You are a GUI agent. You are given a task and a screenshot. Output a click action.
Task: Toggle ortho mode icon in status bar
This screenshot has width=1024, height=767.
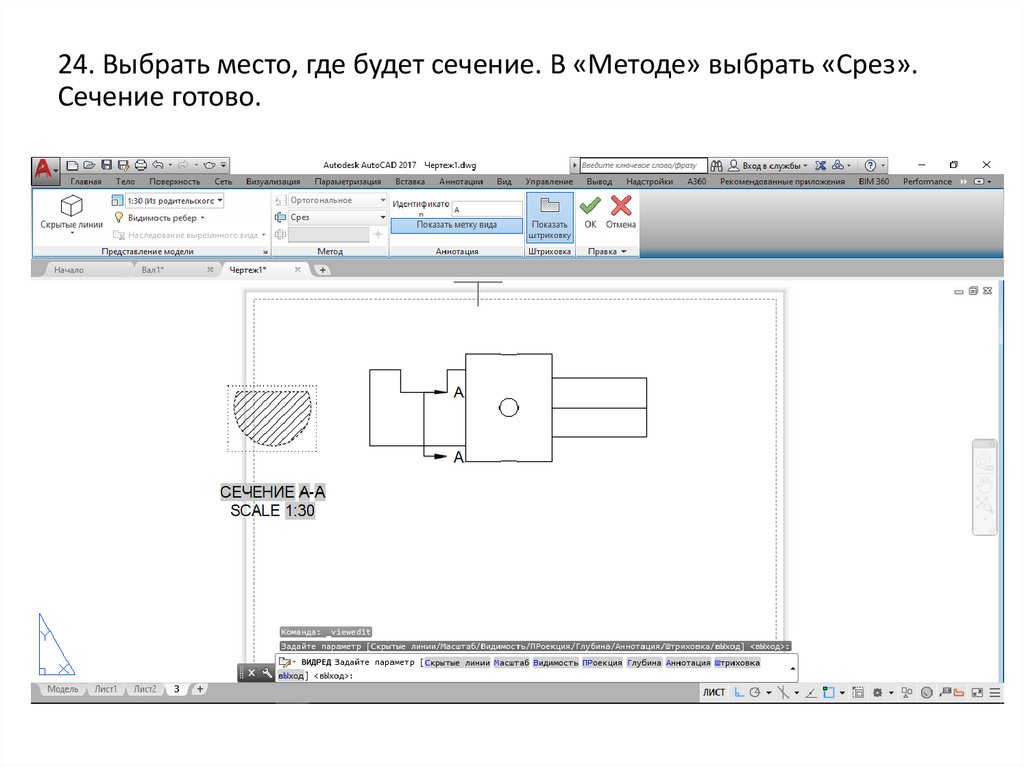pyautogui.click(x=739, y=693)
